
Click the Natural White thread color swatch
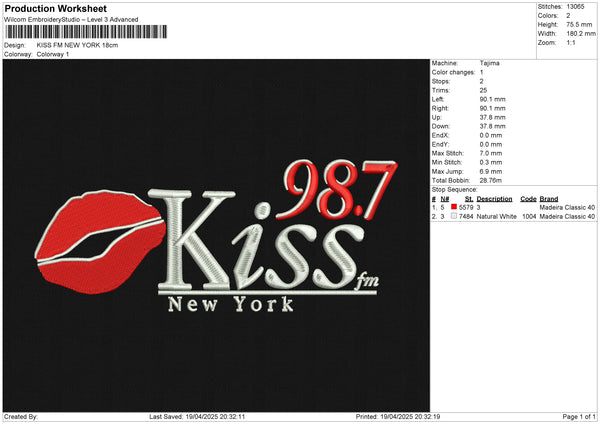tap(454, 216)
